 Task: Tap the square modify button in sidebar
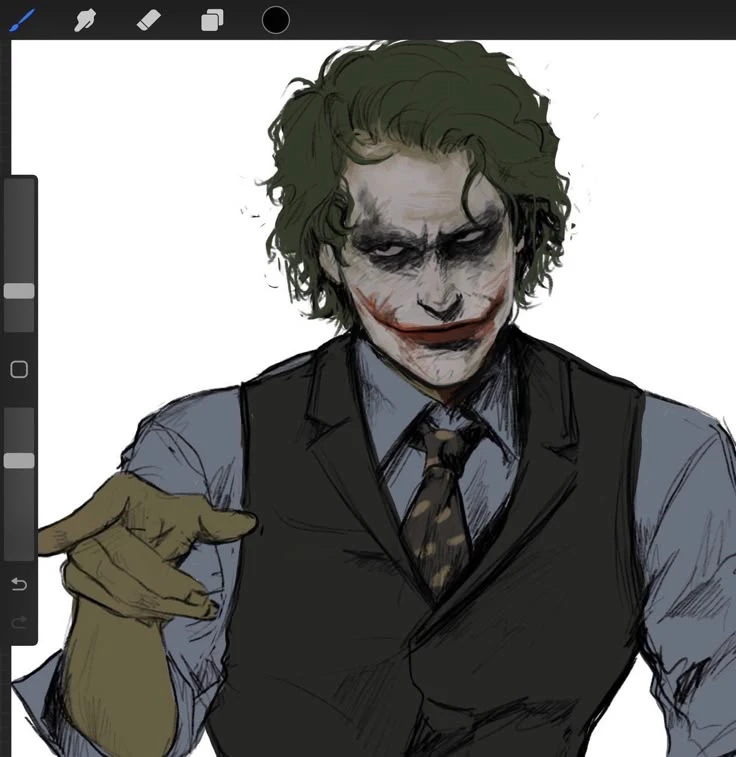pos(19,369)
